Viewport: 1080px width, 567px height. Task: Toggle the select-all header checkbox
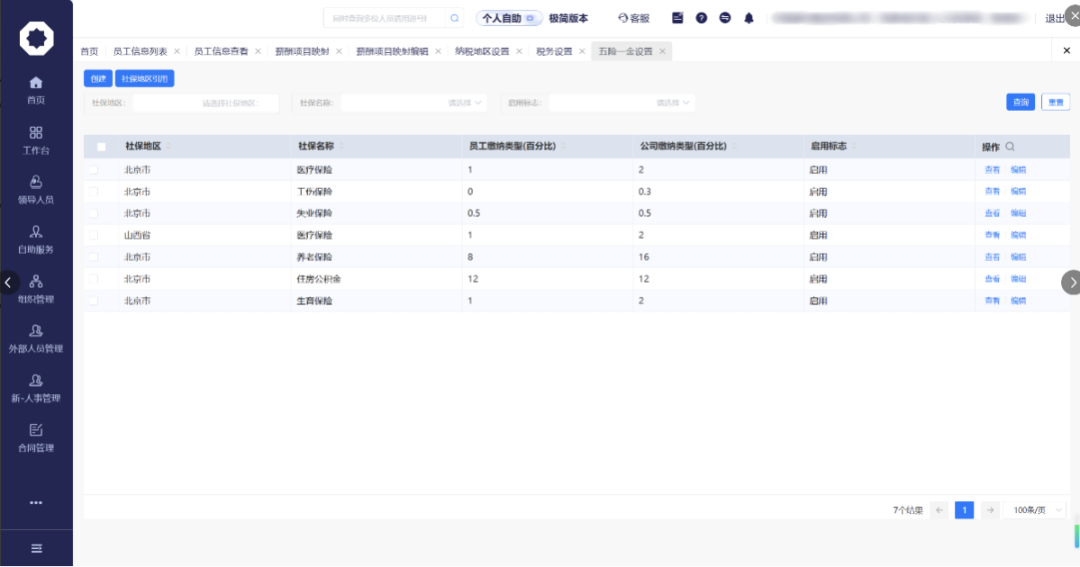(x=101, y=147)
